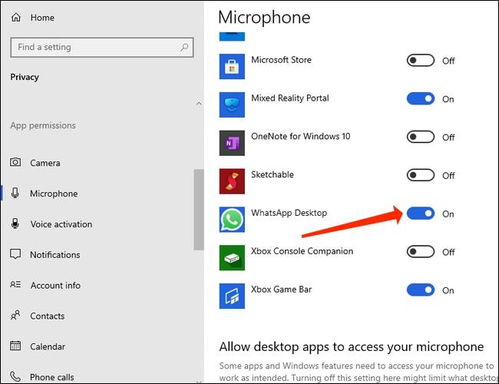Collapse sidebar using the up chevron
Viewport: 499px width, 384px height.
click(199, 103)
